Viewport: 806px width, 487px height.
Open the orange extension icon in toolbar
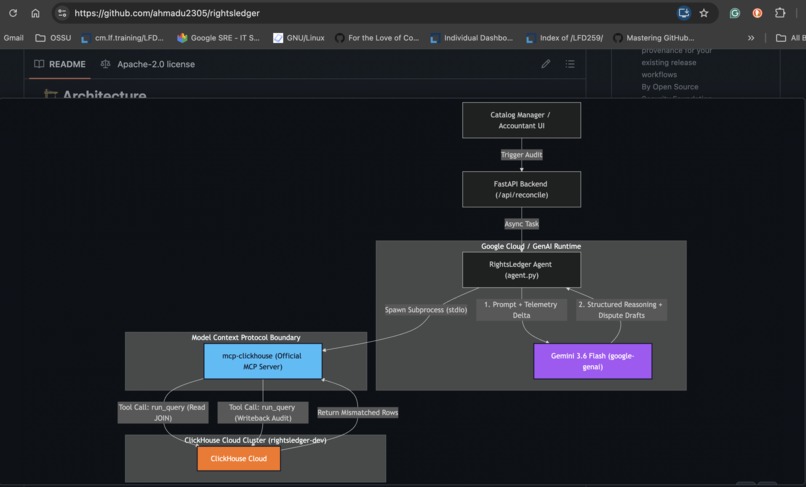click(757, 13)
